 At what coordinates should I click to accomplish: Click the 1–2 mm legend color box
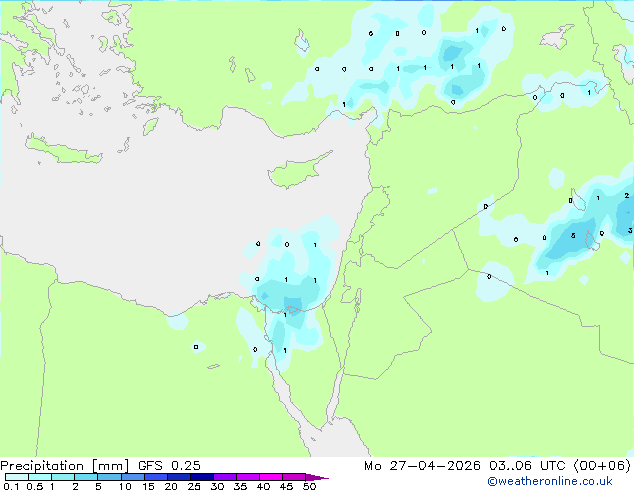(x=63, y=477)
